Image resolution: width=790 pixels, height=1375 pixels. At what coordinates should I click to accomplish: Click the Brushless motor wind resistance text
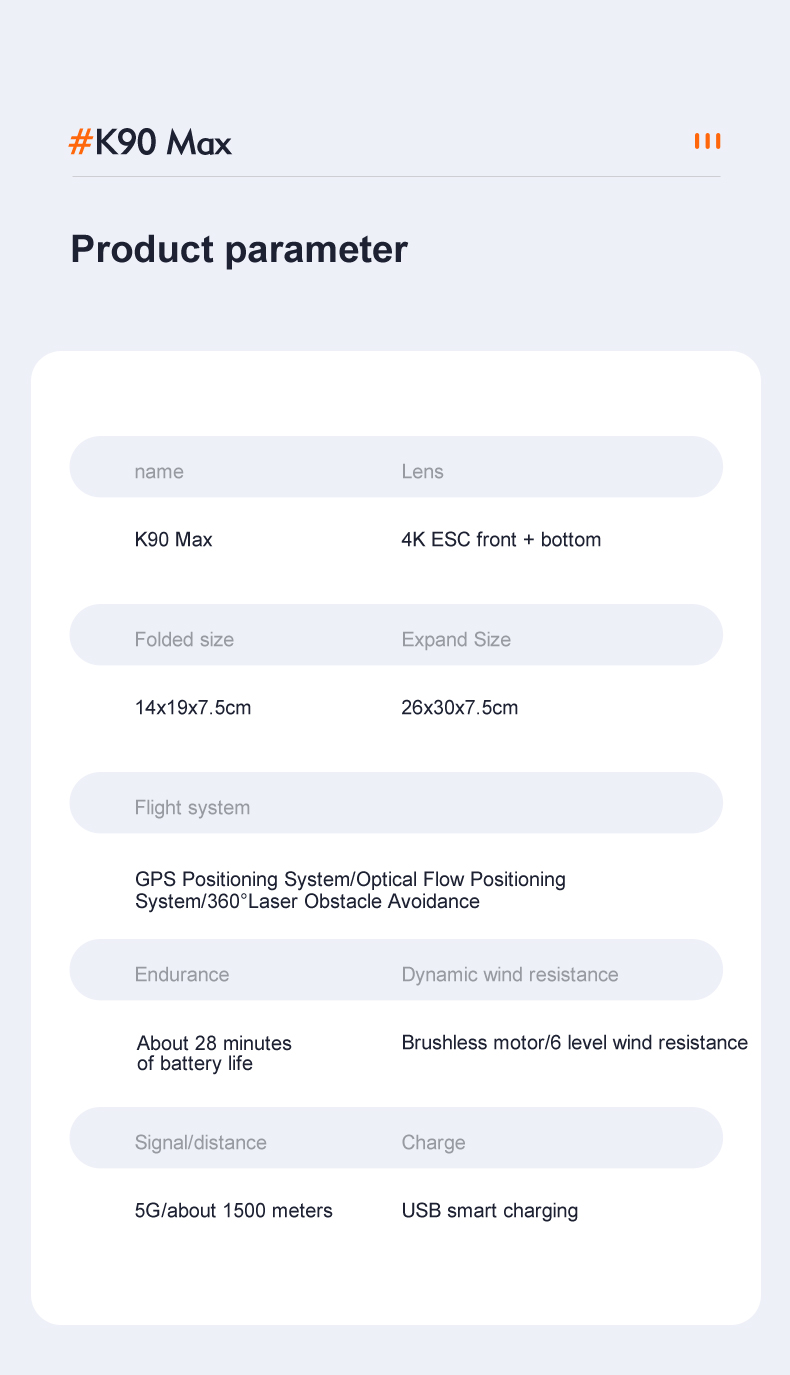click(574, 1043)
